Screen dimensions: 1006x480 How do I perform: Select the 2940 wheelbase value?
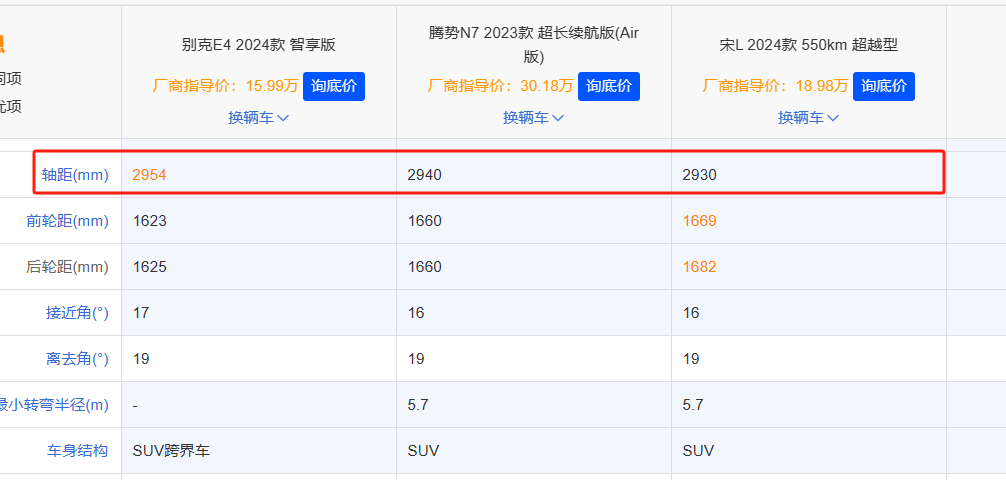[425, 175]
